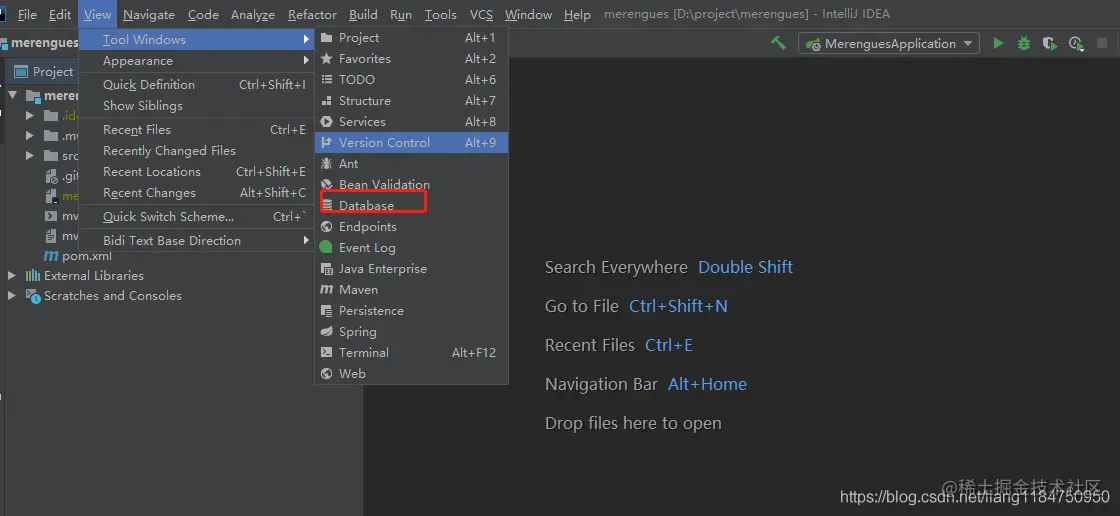Choose Quick Switch Scheme menu entry

pyautogui.click(x=196, y=217)
